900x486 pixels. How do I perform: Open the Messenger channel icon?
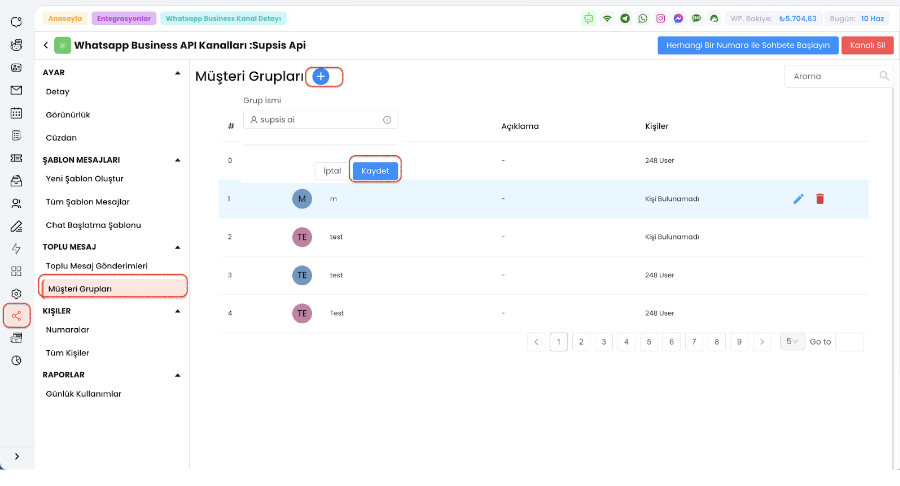click(678, 18)
